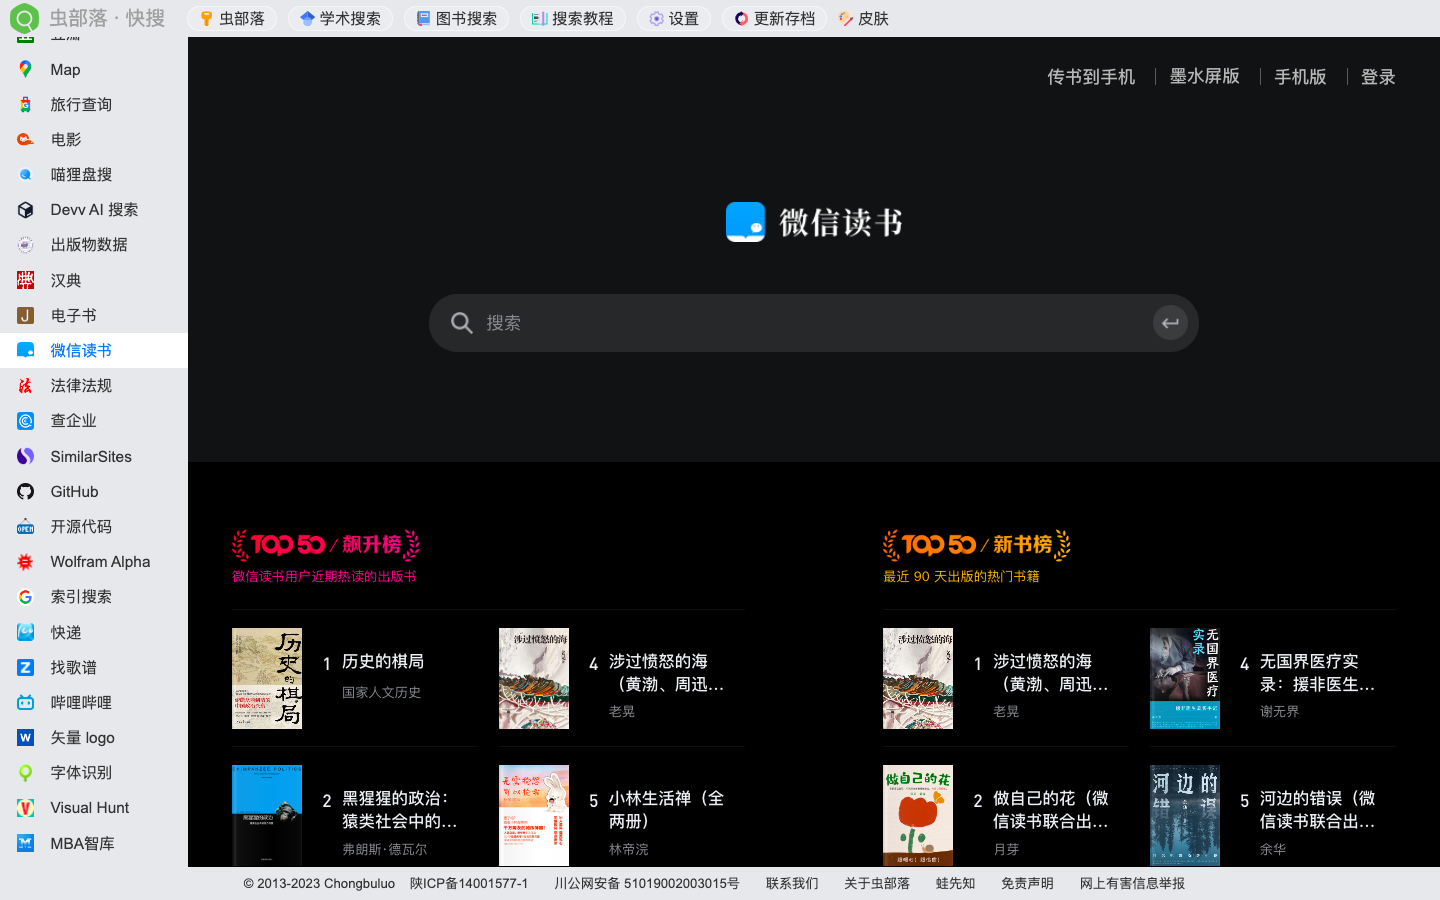The width and height of the screenshot is (1440, 900).
Task: Select 电子书 in the sidebar
Action: 73,314
